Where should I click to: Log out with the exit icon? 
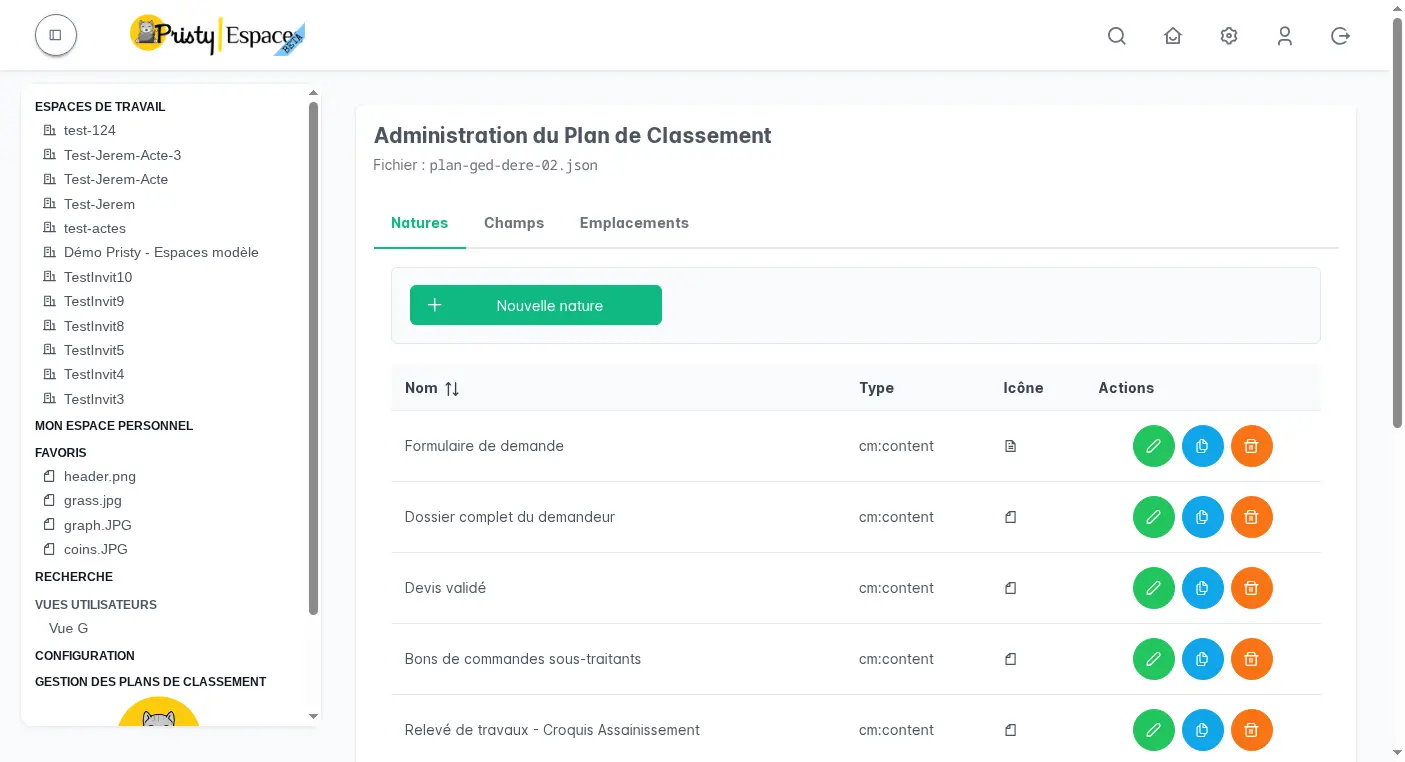pyautogui.click(x=1340, y=35)
